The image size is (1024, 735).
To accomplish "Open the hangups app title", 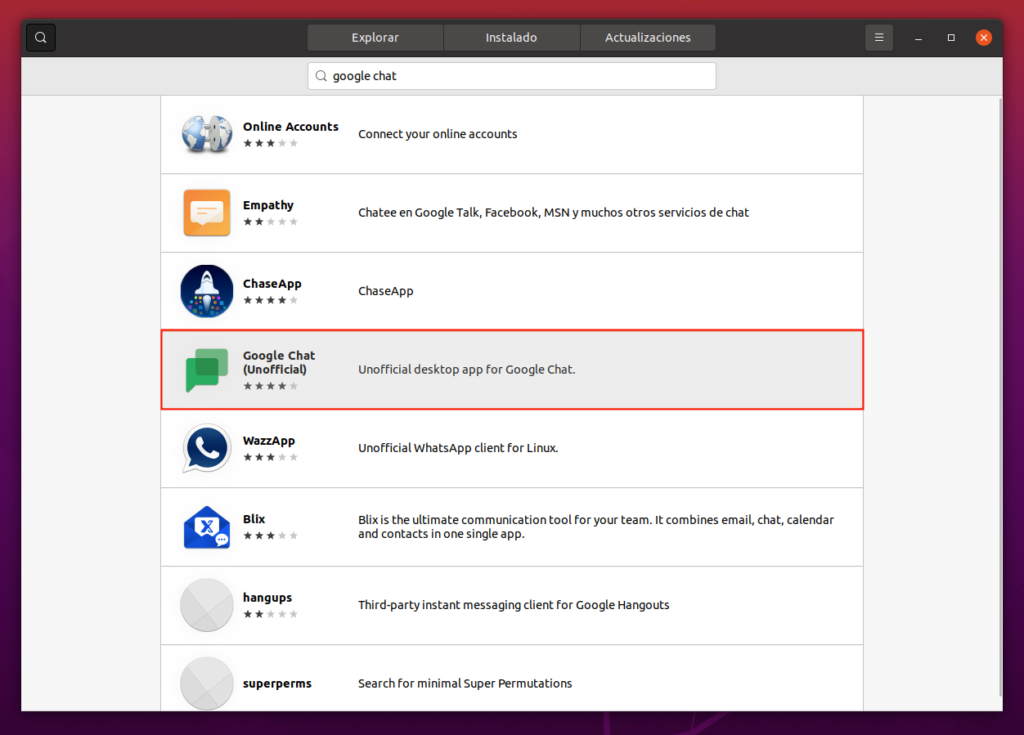I will [x=267, y=598].
